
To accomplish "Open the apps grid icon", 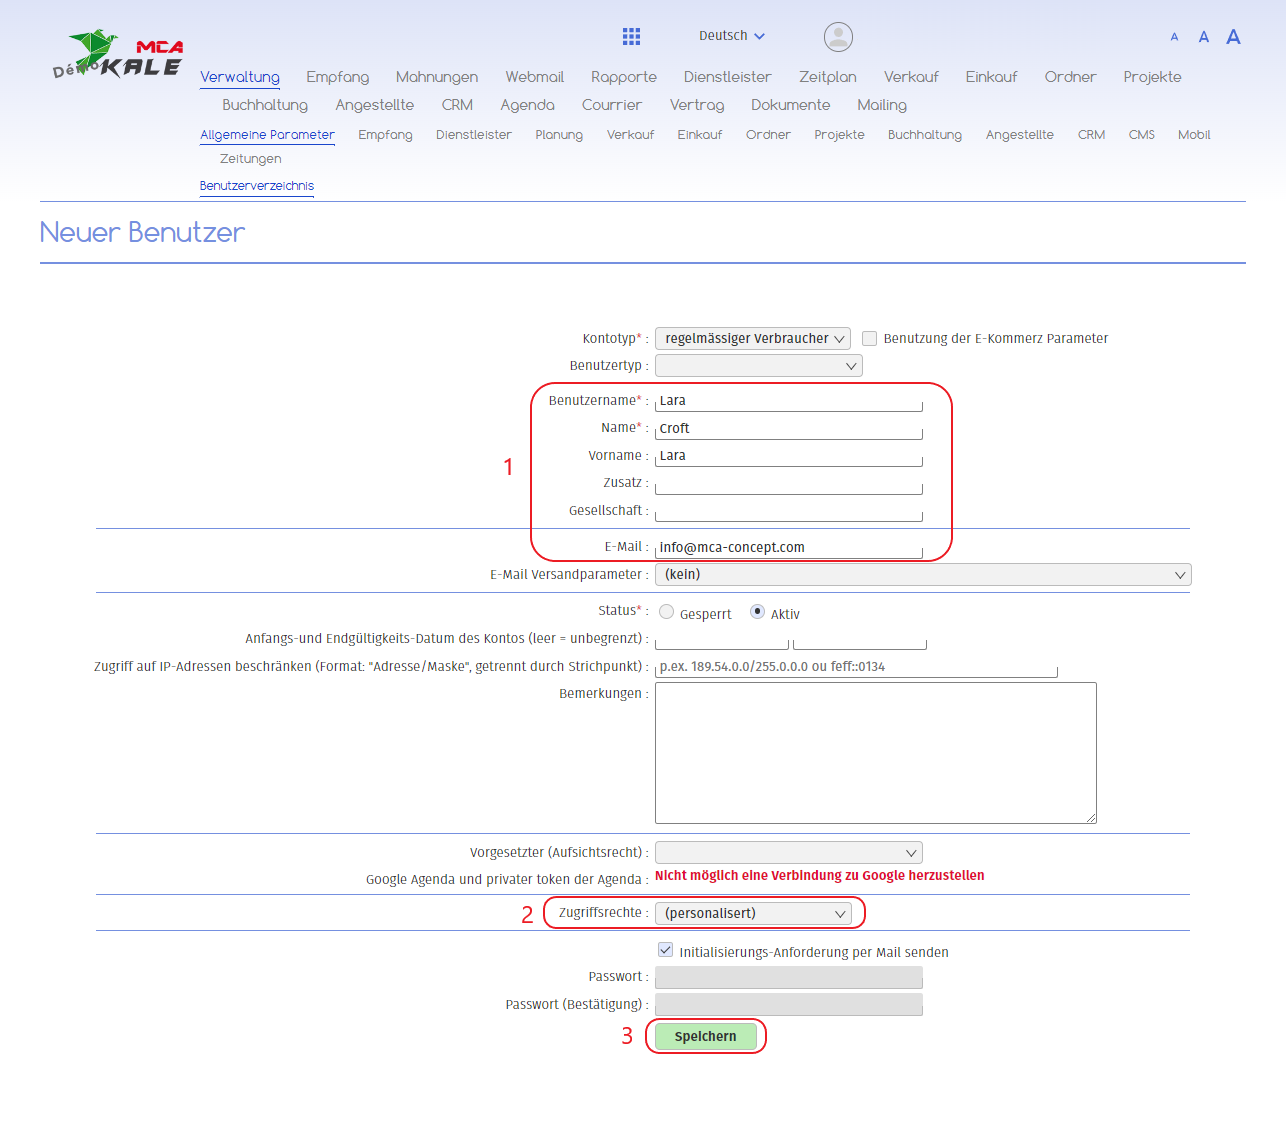I will tap(631, 37).
